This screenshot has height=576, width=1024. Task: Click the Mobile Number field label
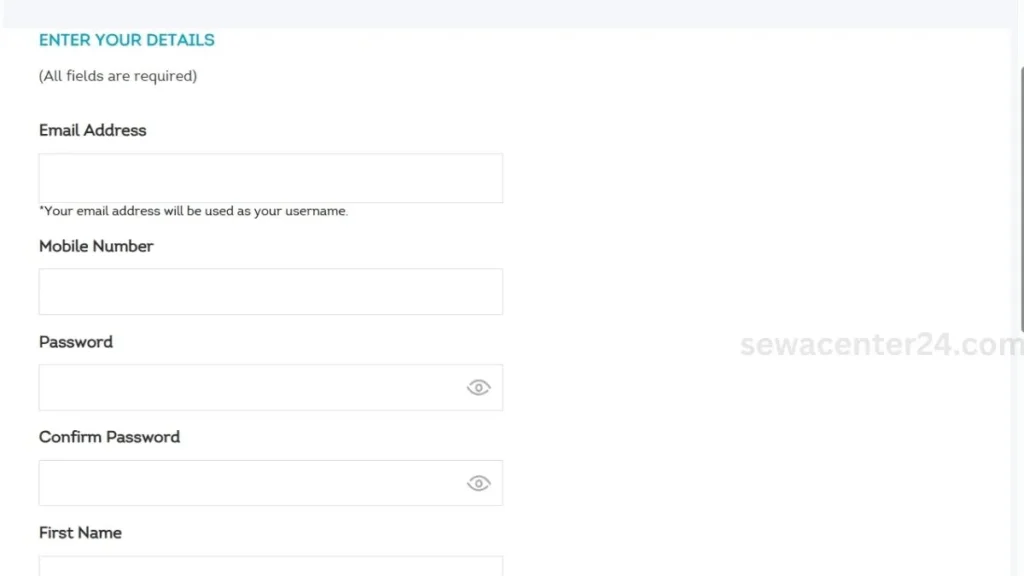coord(96,246)
